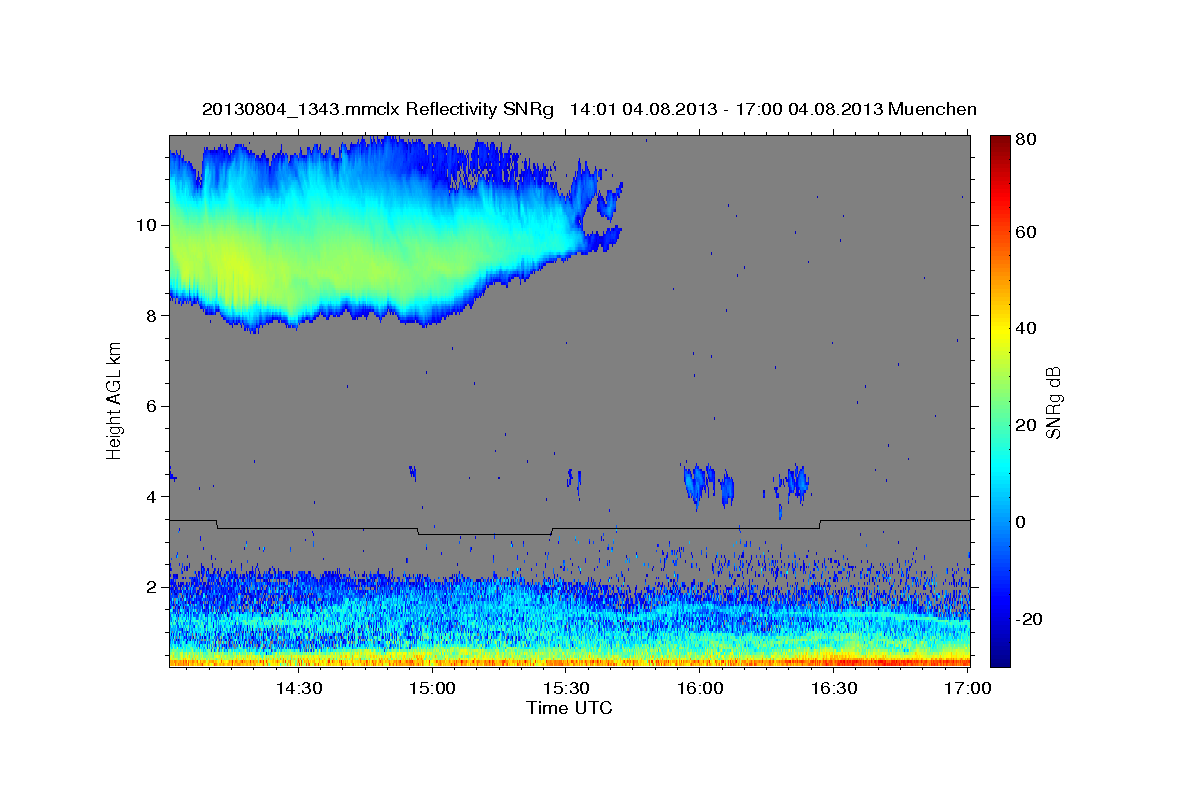Click the 'Height AGL km' y-axis label

114,400
